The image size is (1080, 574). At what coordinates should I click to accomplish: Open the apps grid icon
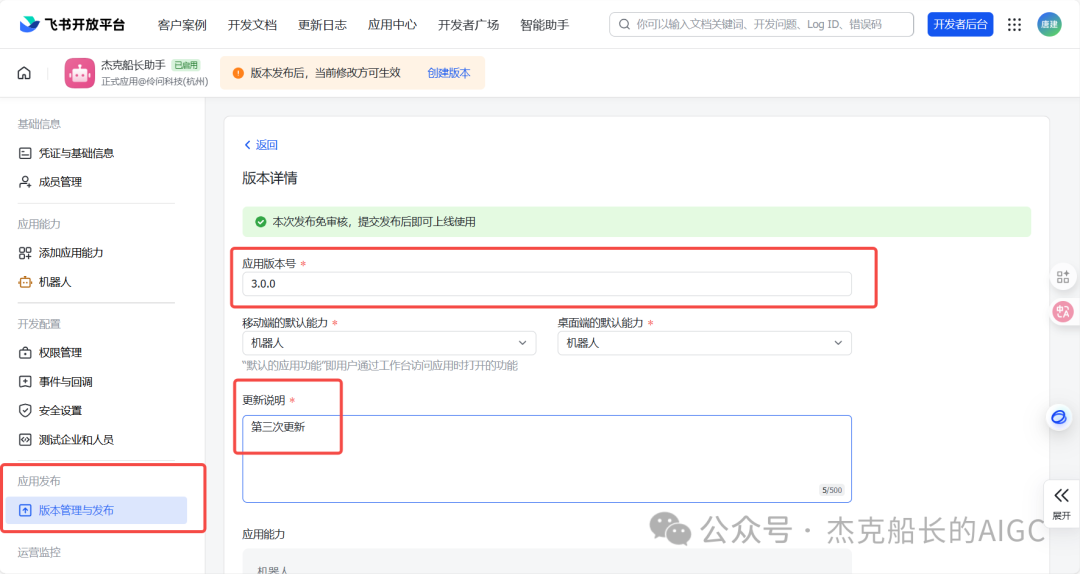[x=1014, y=25]
